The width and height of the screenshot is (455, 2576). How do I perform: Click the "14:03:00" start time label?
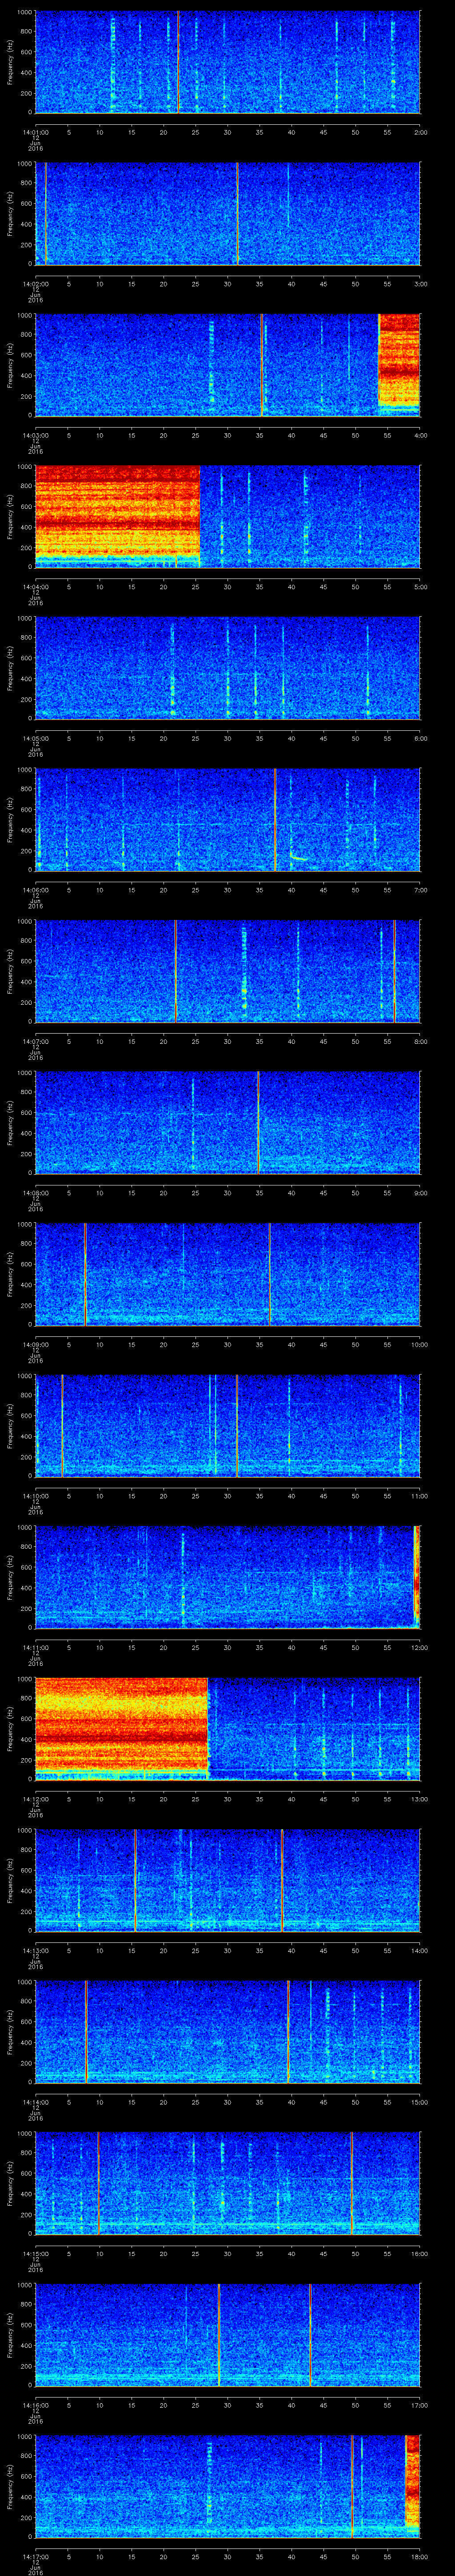[35, 434]
